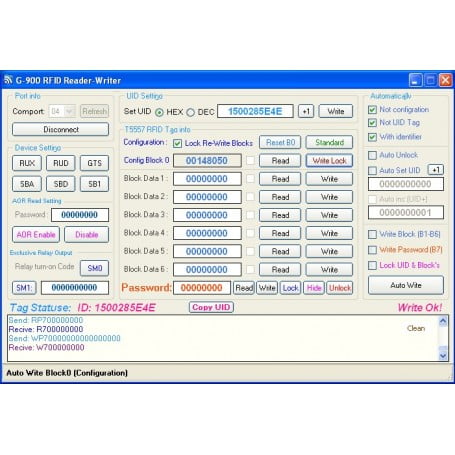Click the password Unlock button
Viewport: 455px width, 455px height.
340,288
